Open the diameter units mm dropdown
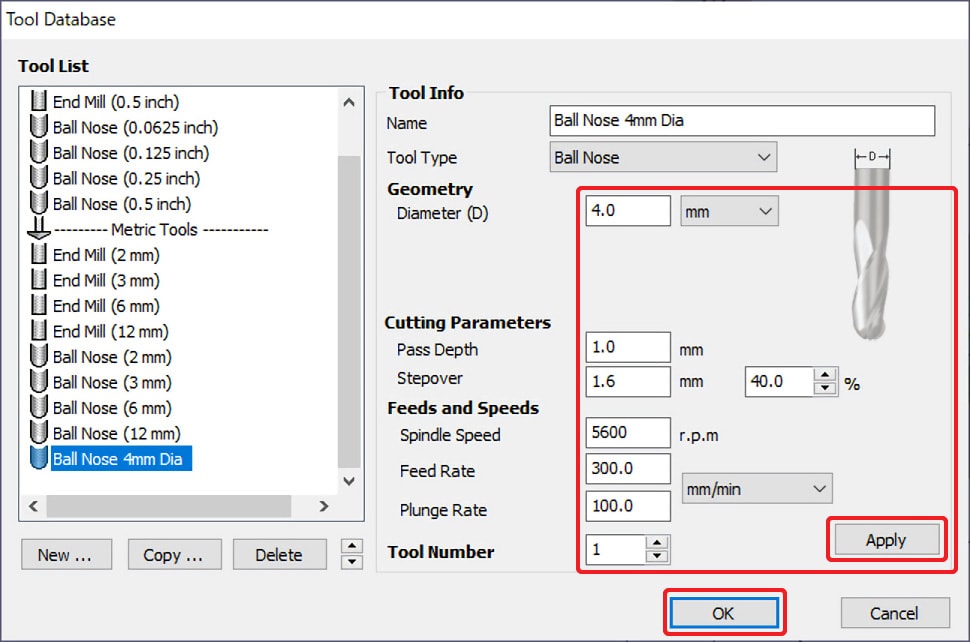Image resolution: width=970 pixels, height=642 pixels. point(728,212)
